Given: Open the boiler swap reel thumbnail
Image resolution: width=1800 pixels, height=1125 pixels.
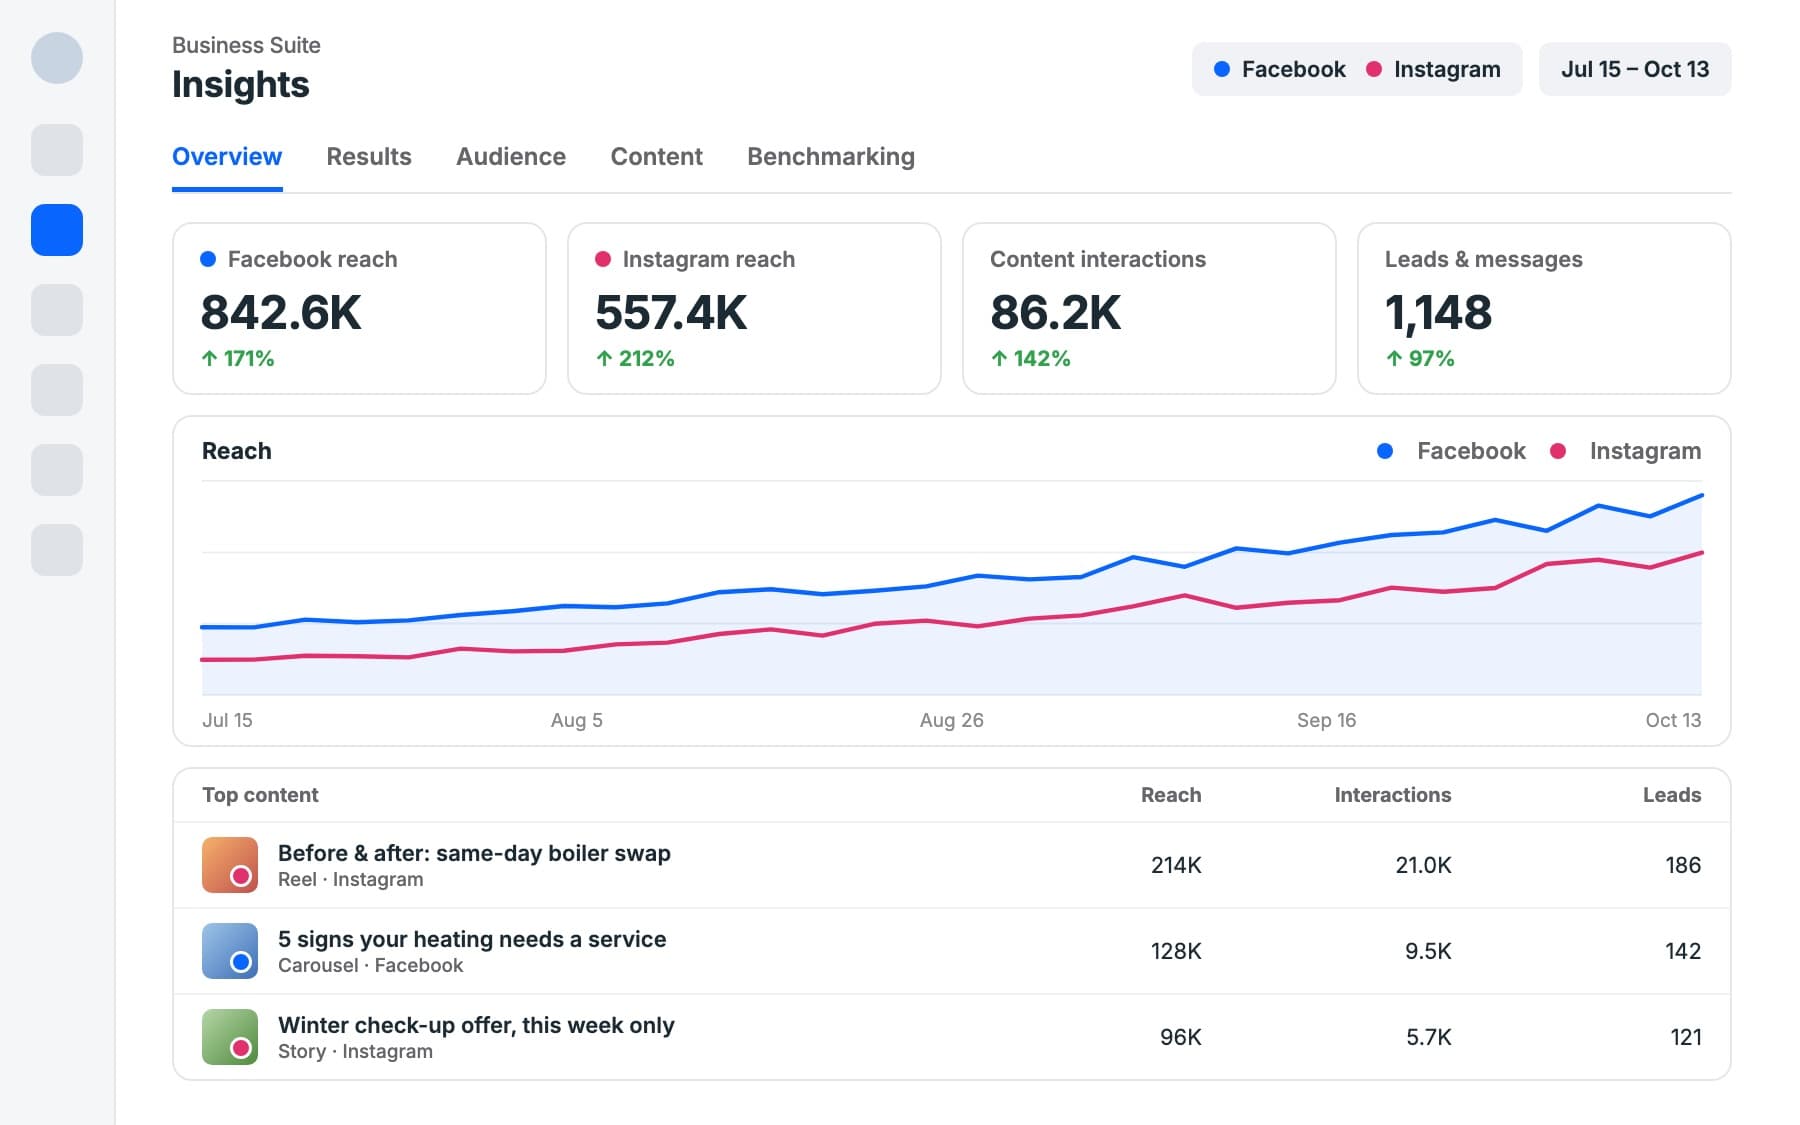Looking at the screenshot, I should (230, 865).
